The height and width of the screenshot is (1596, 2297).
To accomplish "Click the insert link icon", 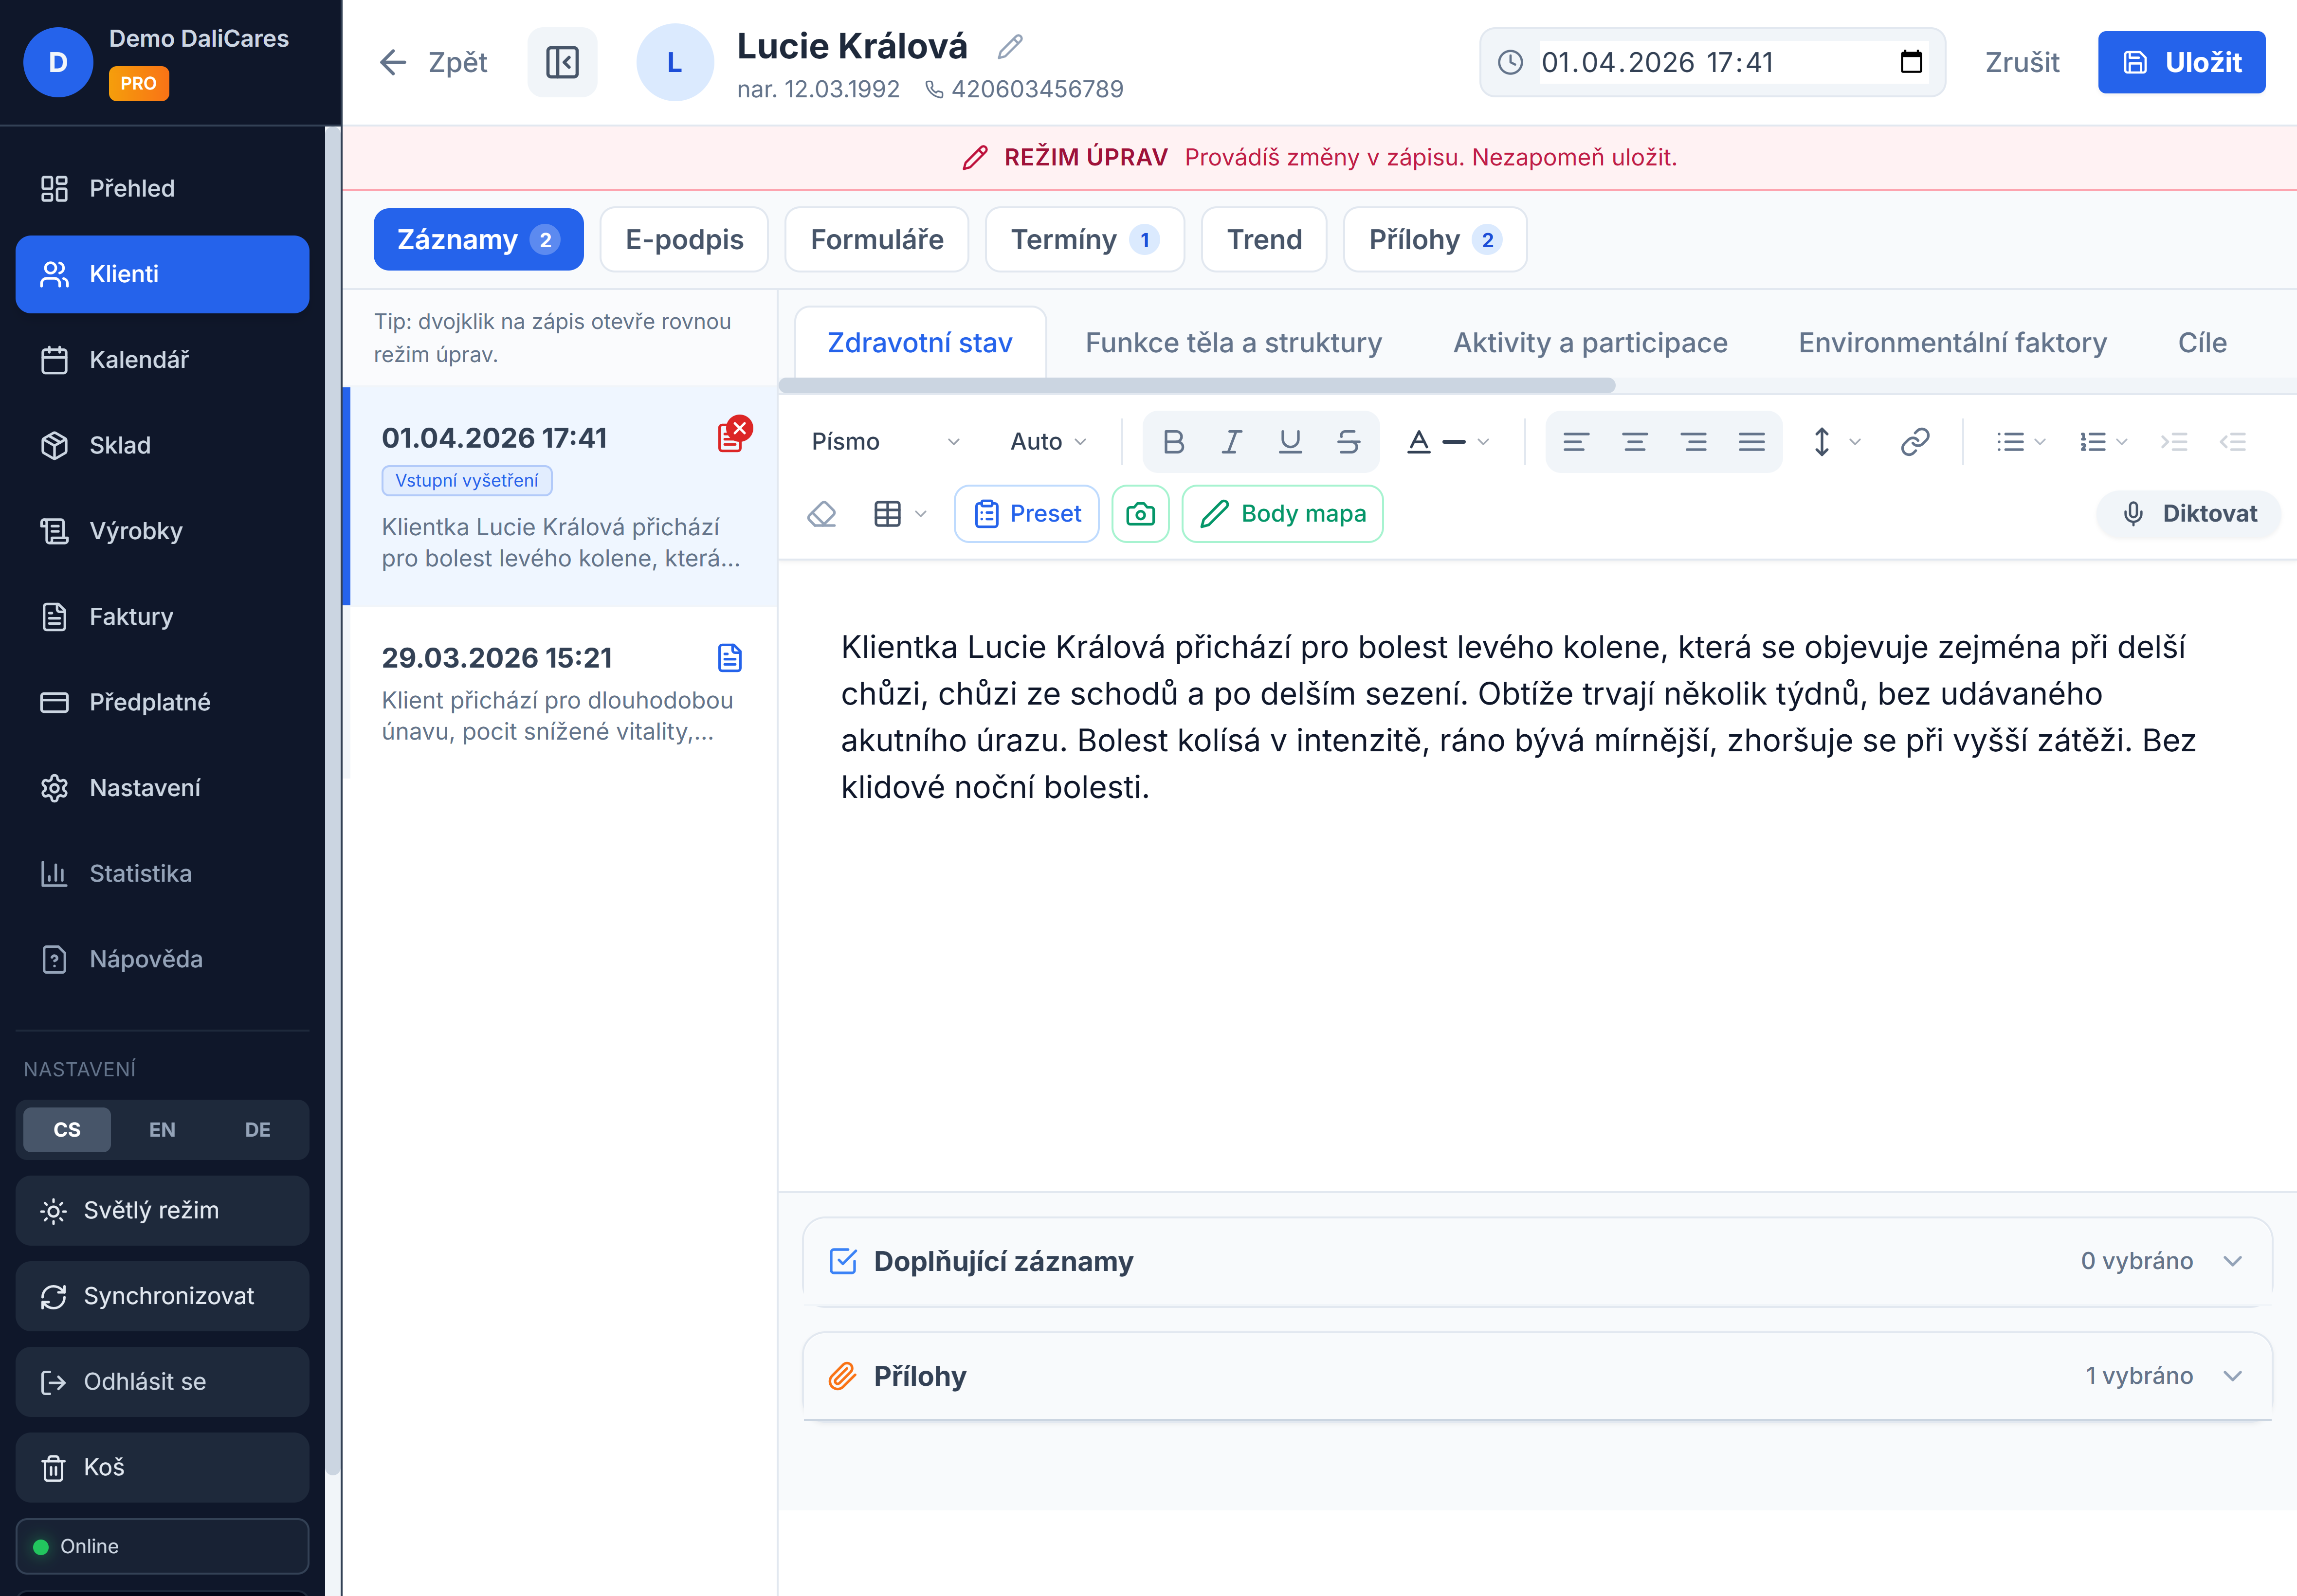I will (x=1914, y=441).
